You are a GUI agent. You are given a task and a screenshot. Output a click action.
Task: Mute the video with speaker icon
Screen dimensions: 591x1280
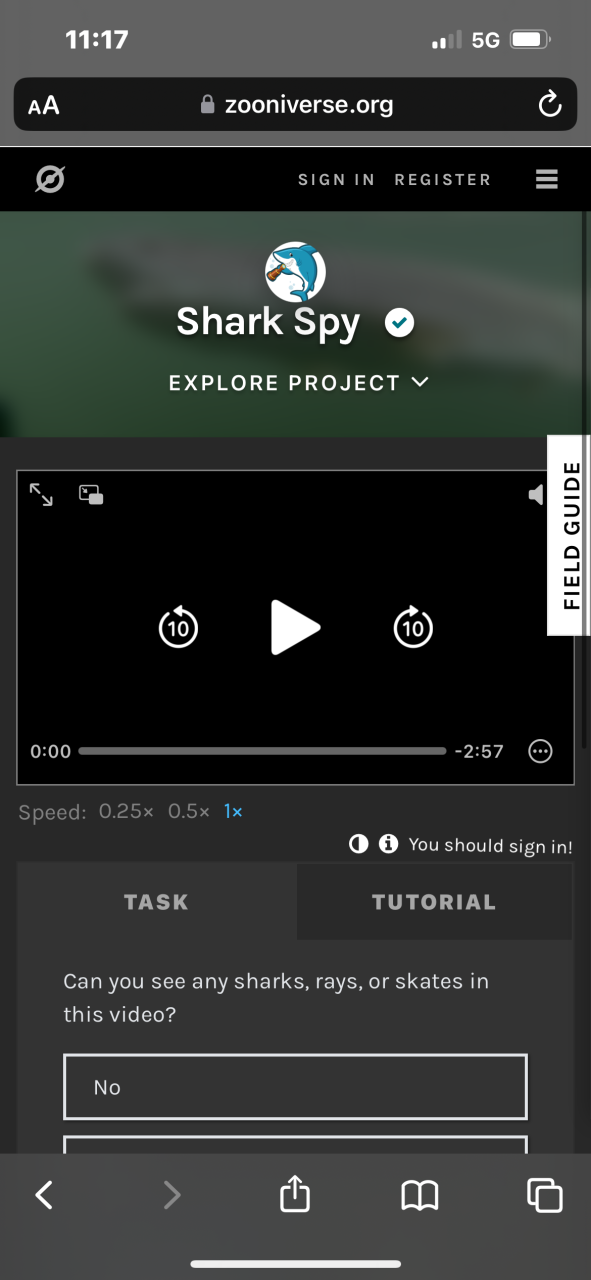[x=537, y=494]
